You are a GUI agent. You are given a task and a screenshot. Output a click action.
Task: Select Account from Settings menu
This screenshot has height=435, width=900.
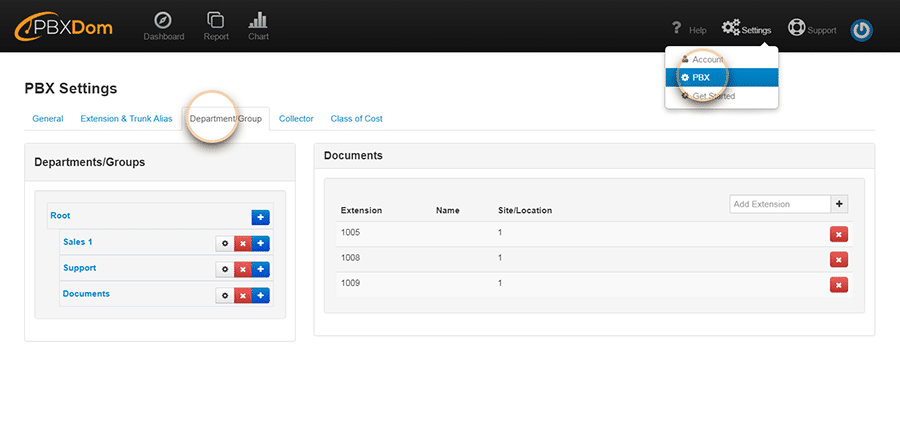click(x=707, y=60)
